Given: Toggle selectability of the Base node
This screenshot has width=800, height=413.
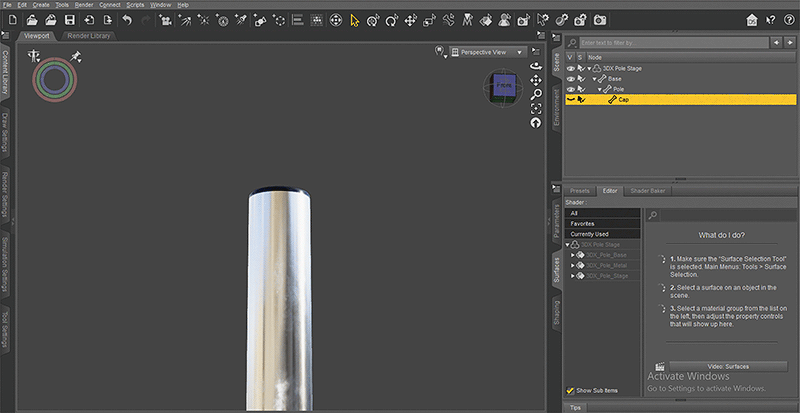Looking at the screenshot, I should coord(581,79).
